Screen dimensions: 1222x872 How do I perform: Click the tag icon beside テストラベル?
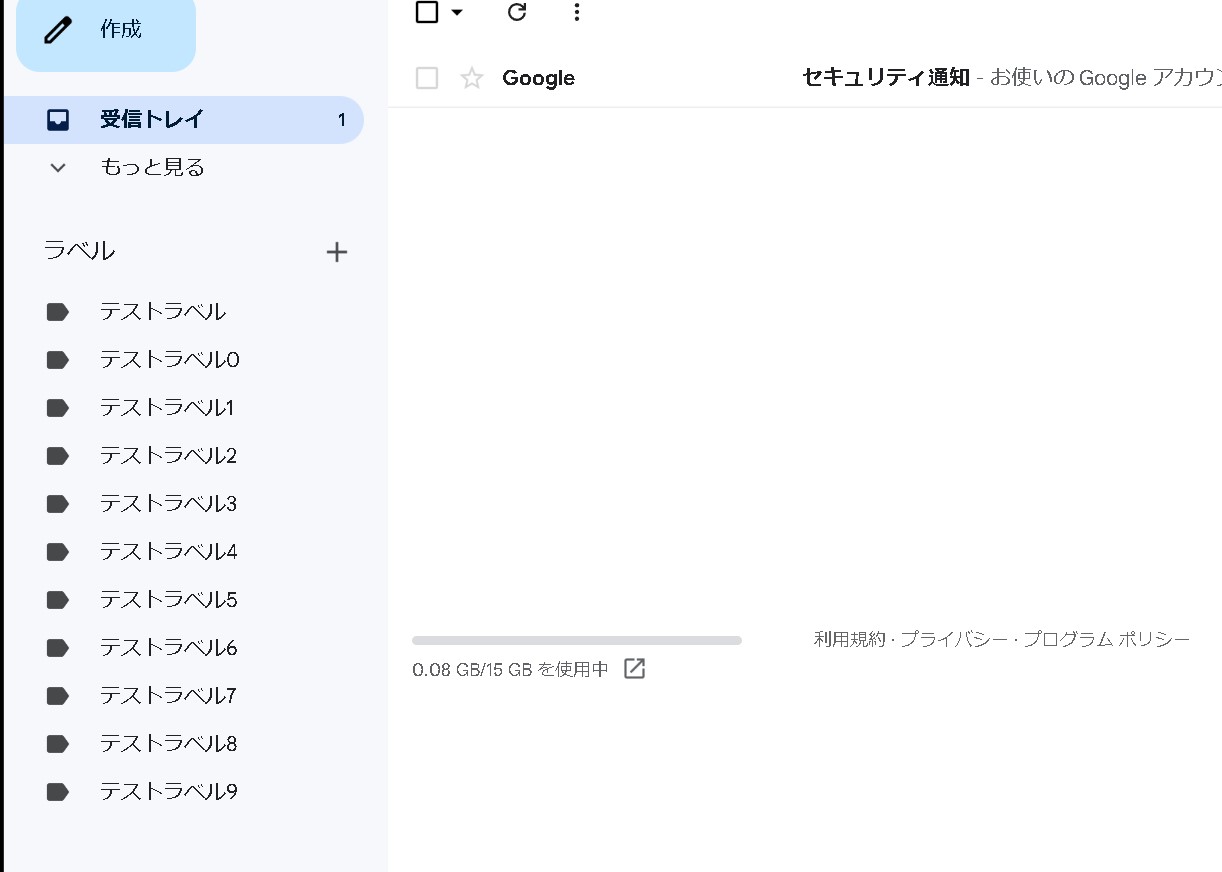pos(58,312)
